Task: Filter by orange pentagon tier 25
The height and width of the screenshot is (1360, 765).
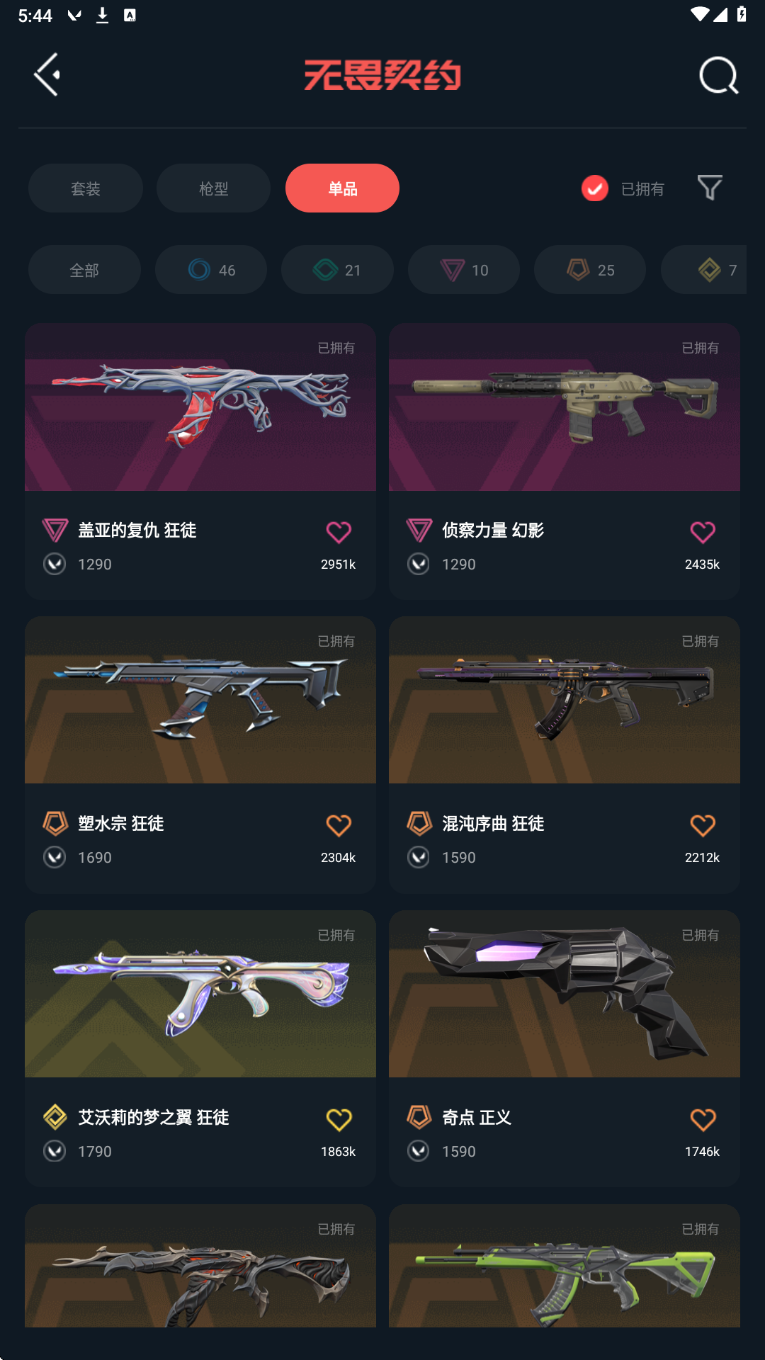Action: pyautogui.click(x=590, y=270)
